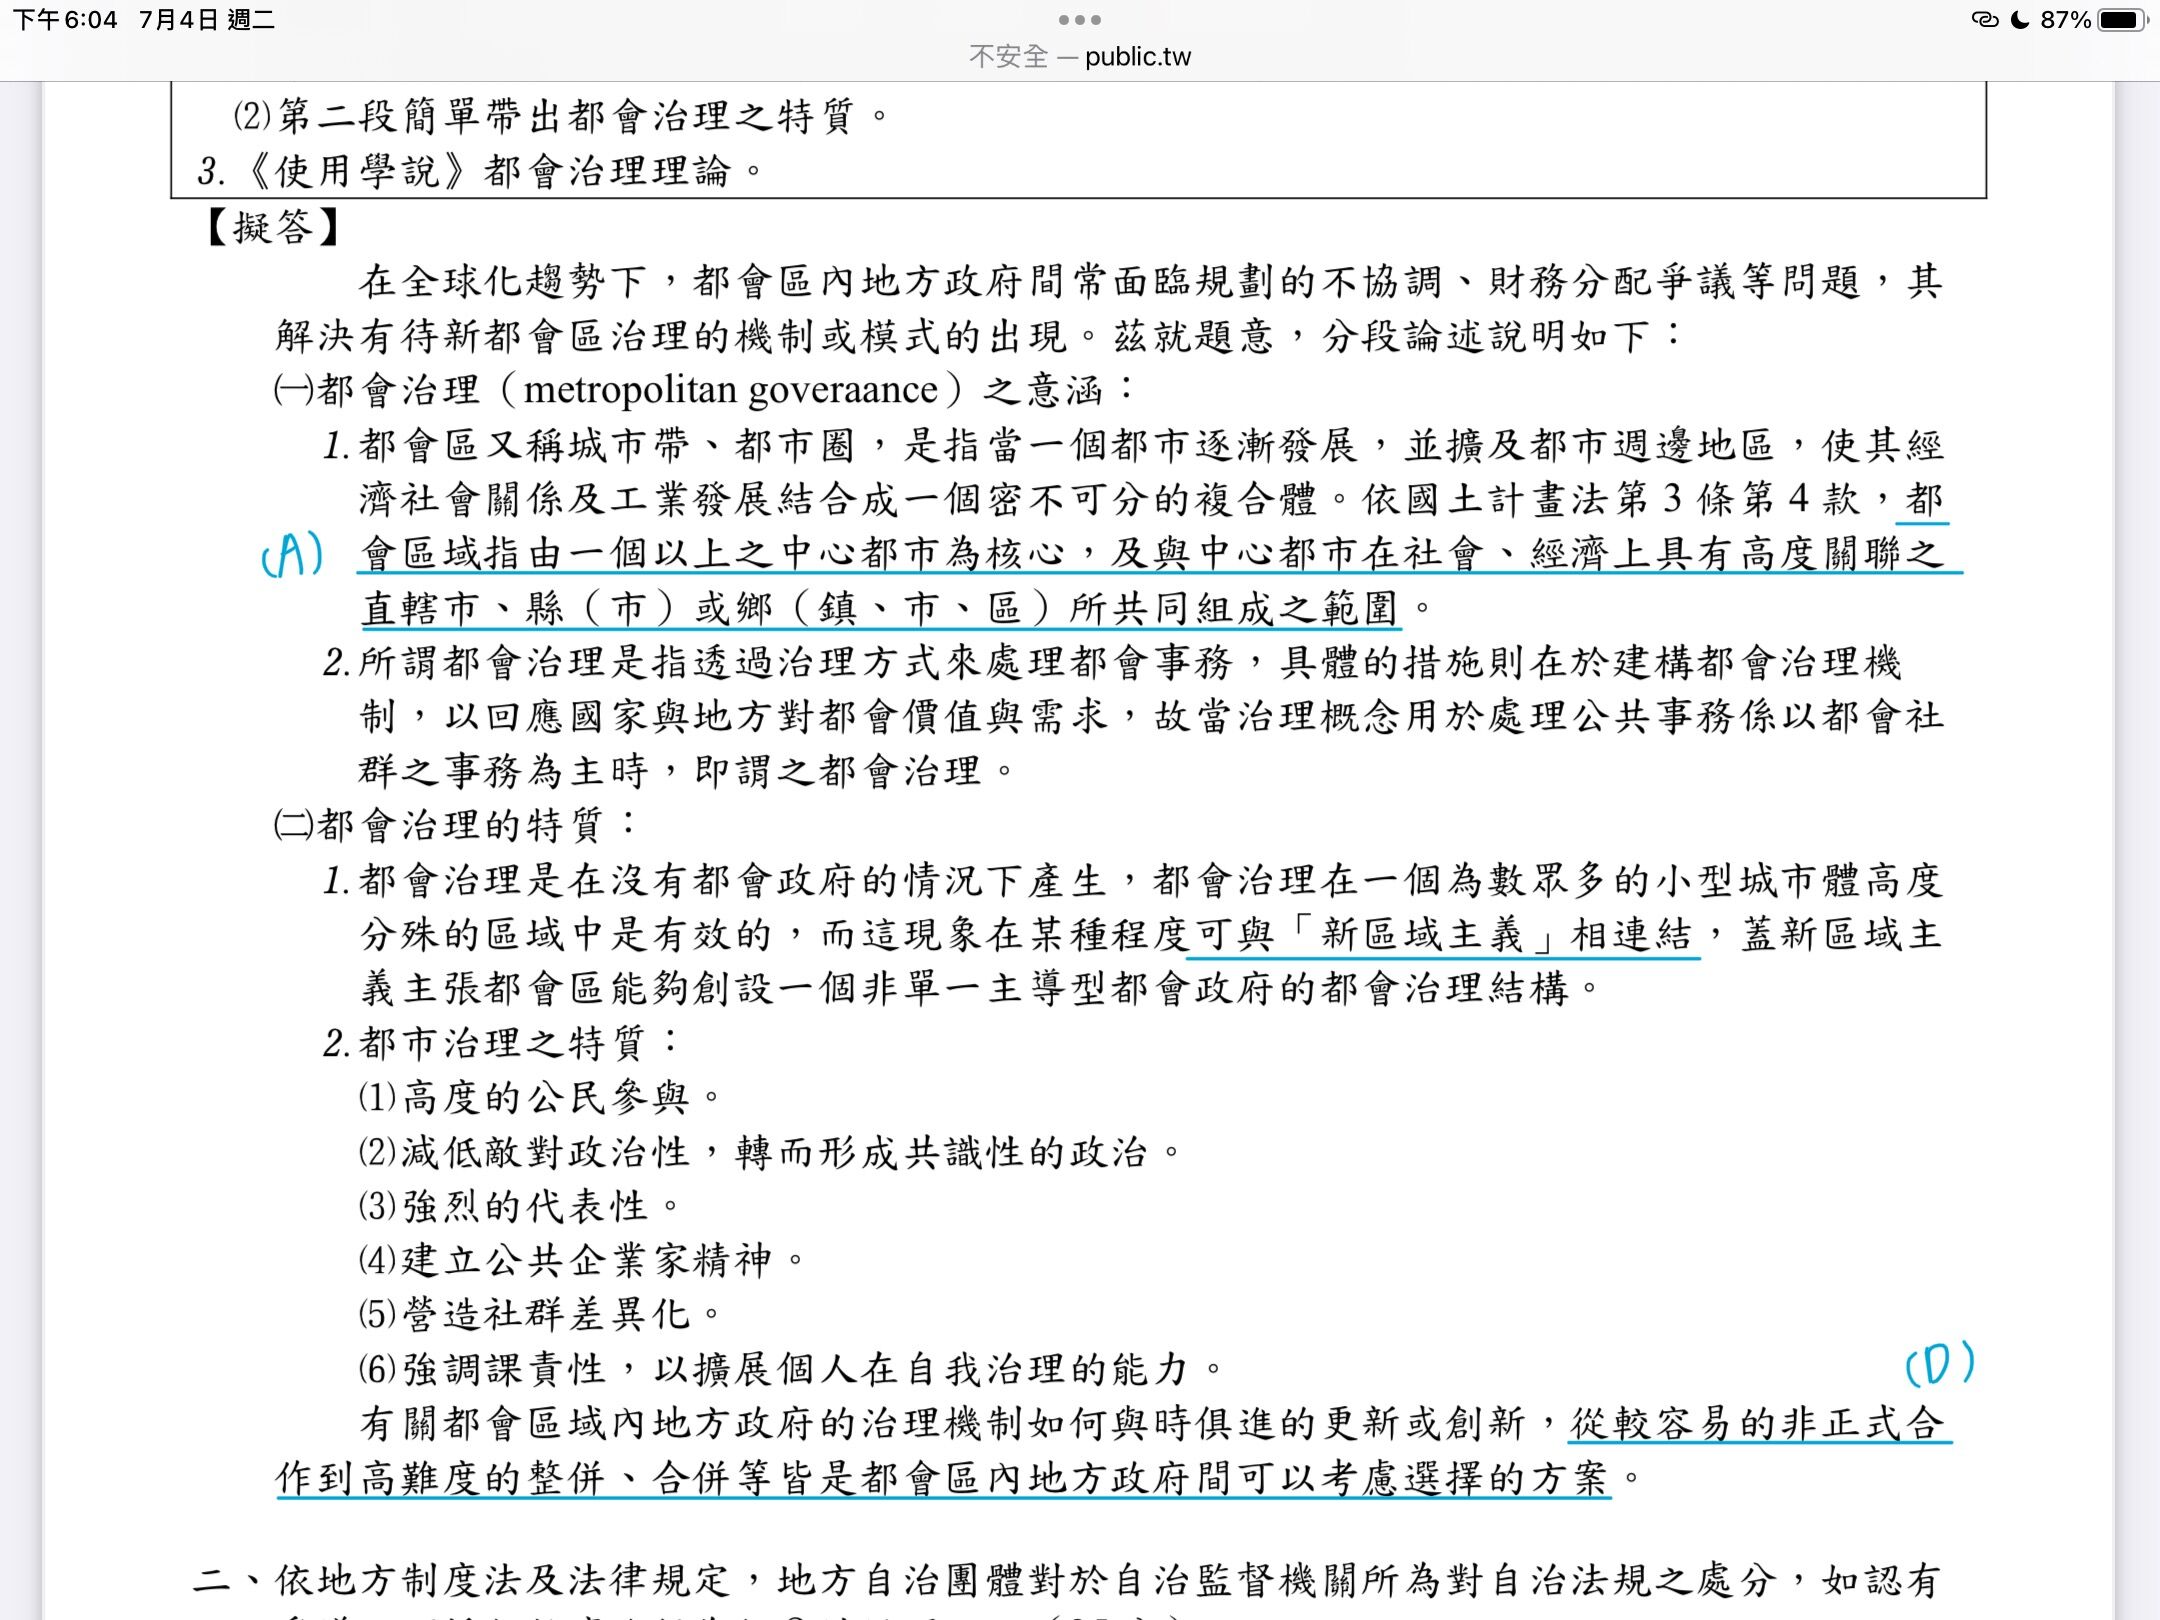Tap the personal hotspot link icon
This screenshot has width=2160, height=1620.
tap(1984, 19)
